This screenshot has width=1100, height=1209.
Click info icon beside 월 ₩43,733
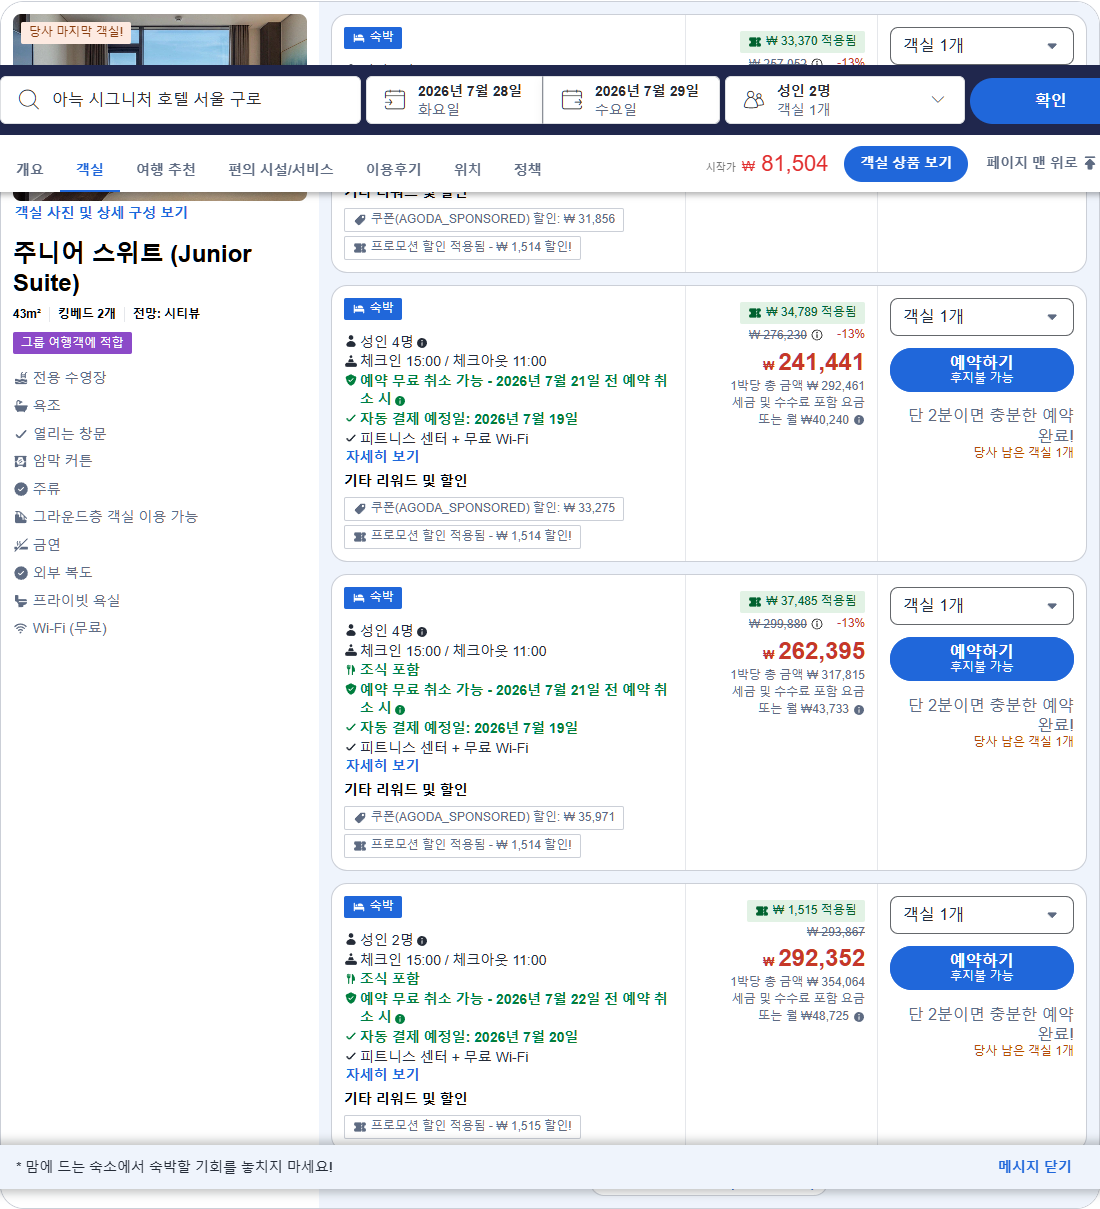point(859,709)
